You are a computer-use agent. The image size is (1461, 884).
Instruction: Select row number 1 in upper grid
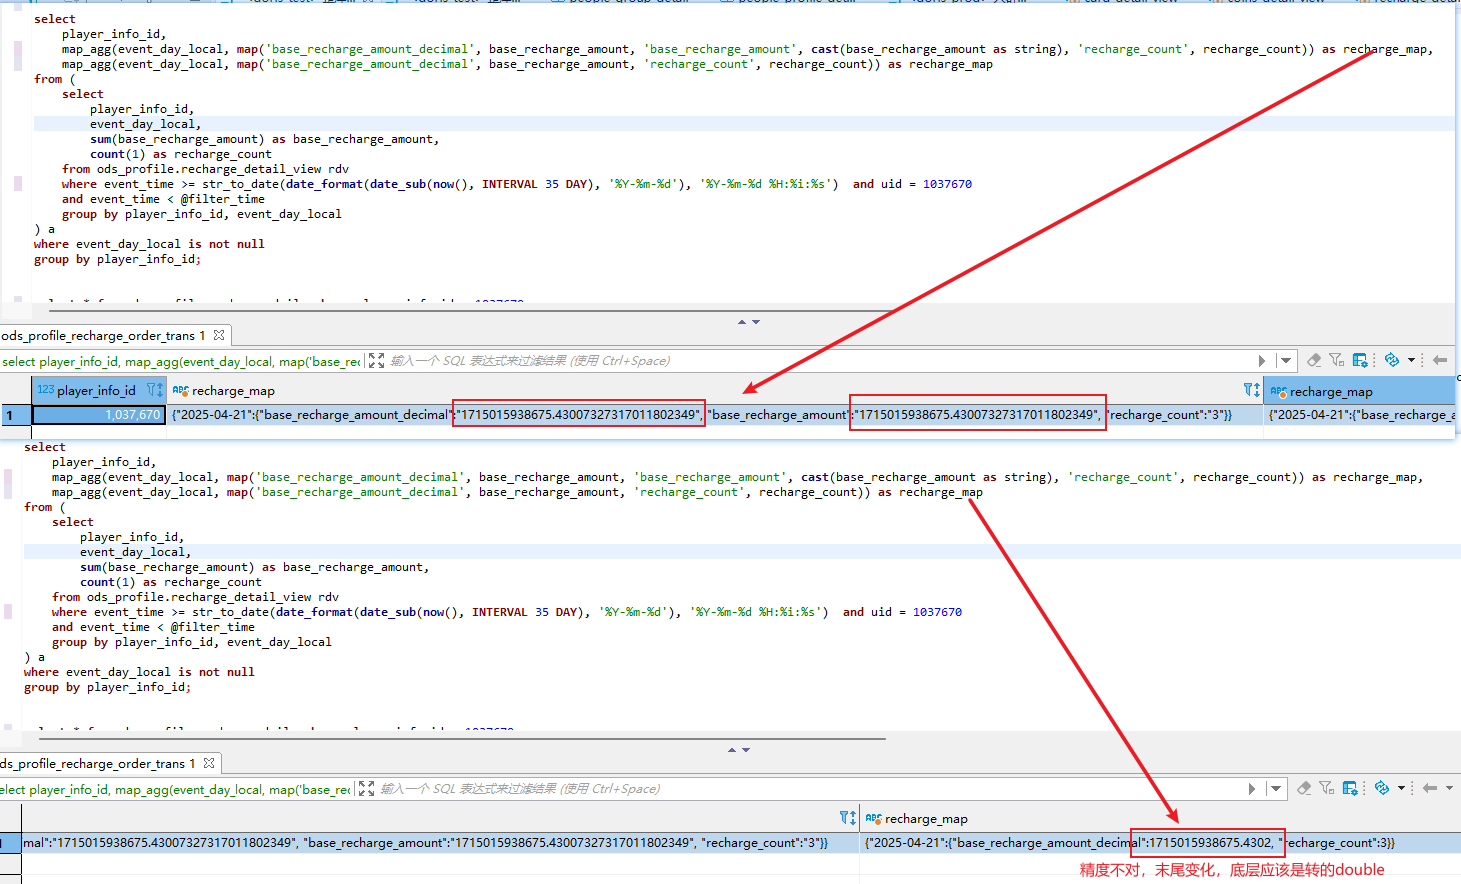15,415
